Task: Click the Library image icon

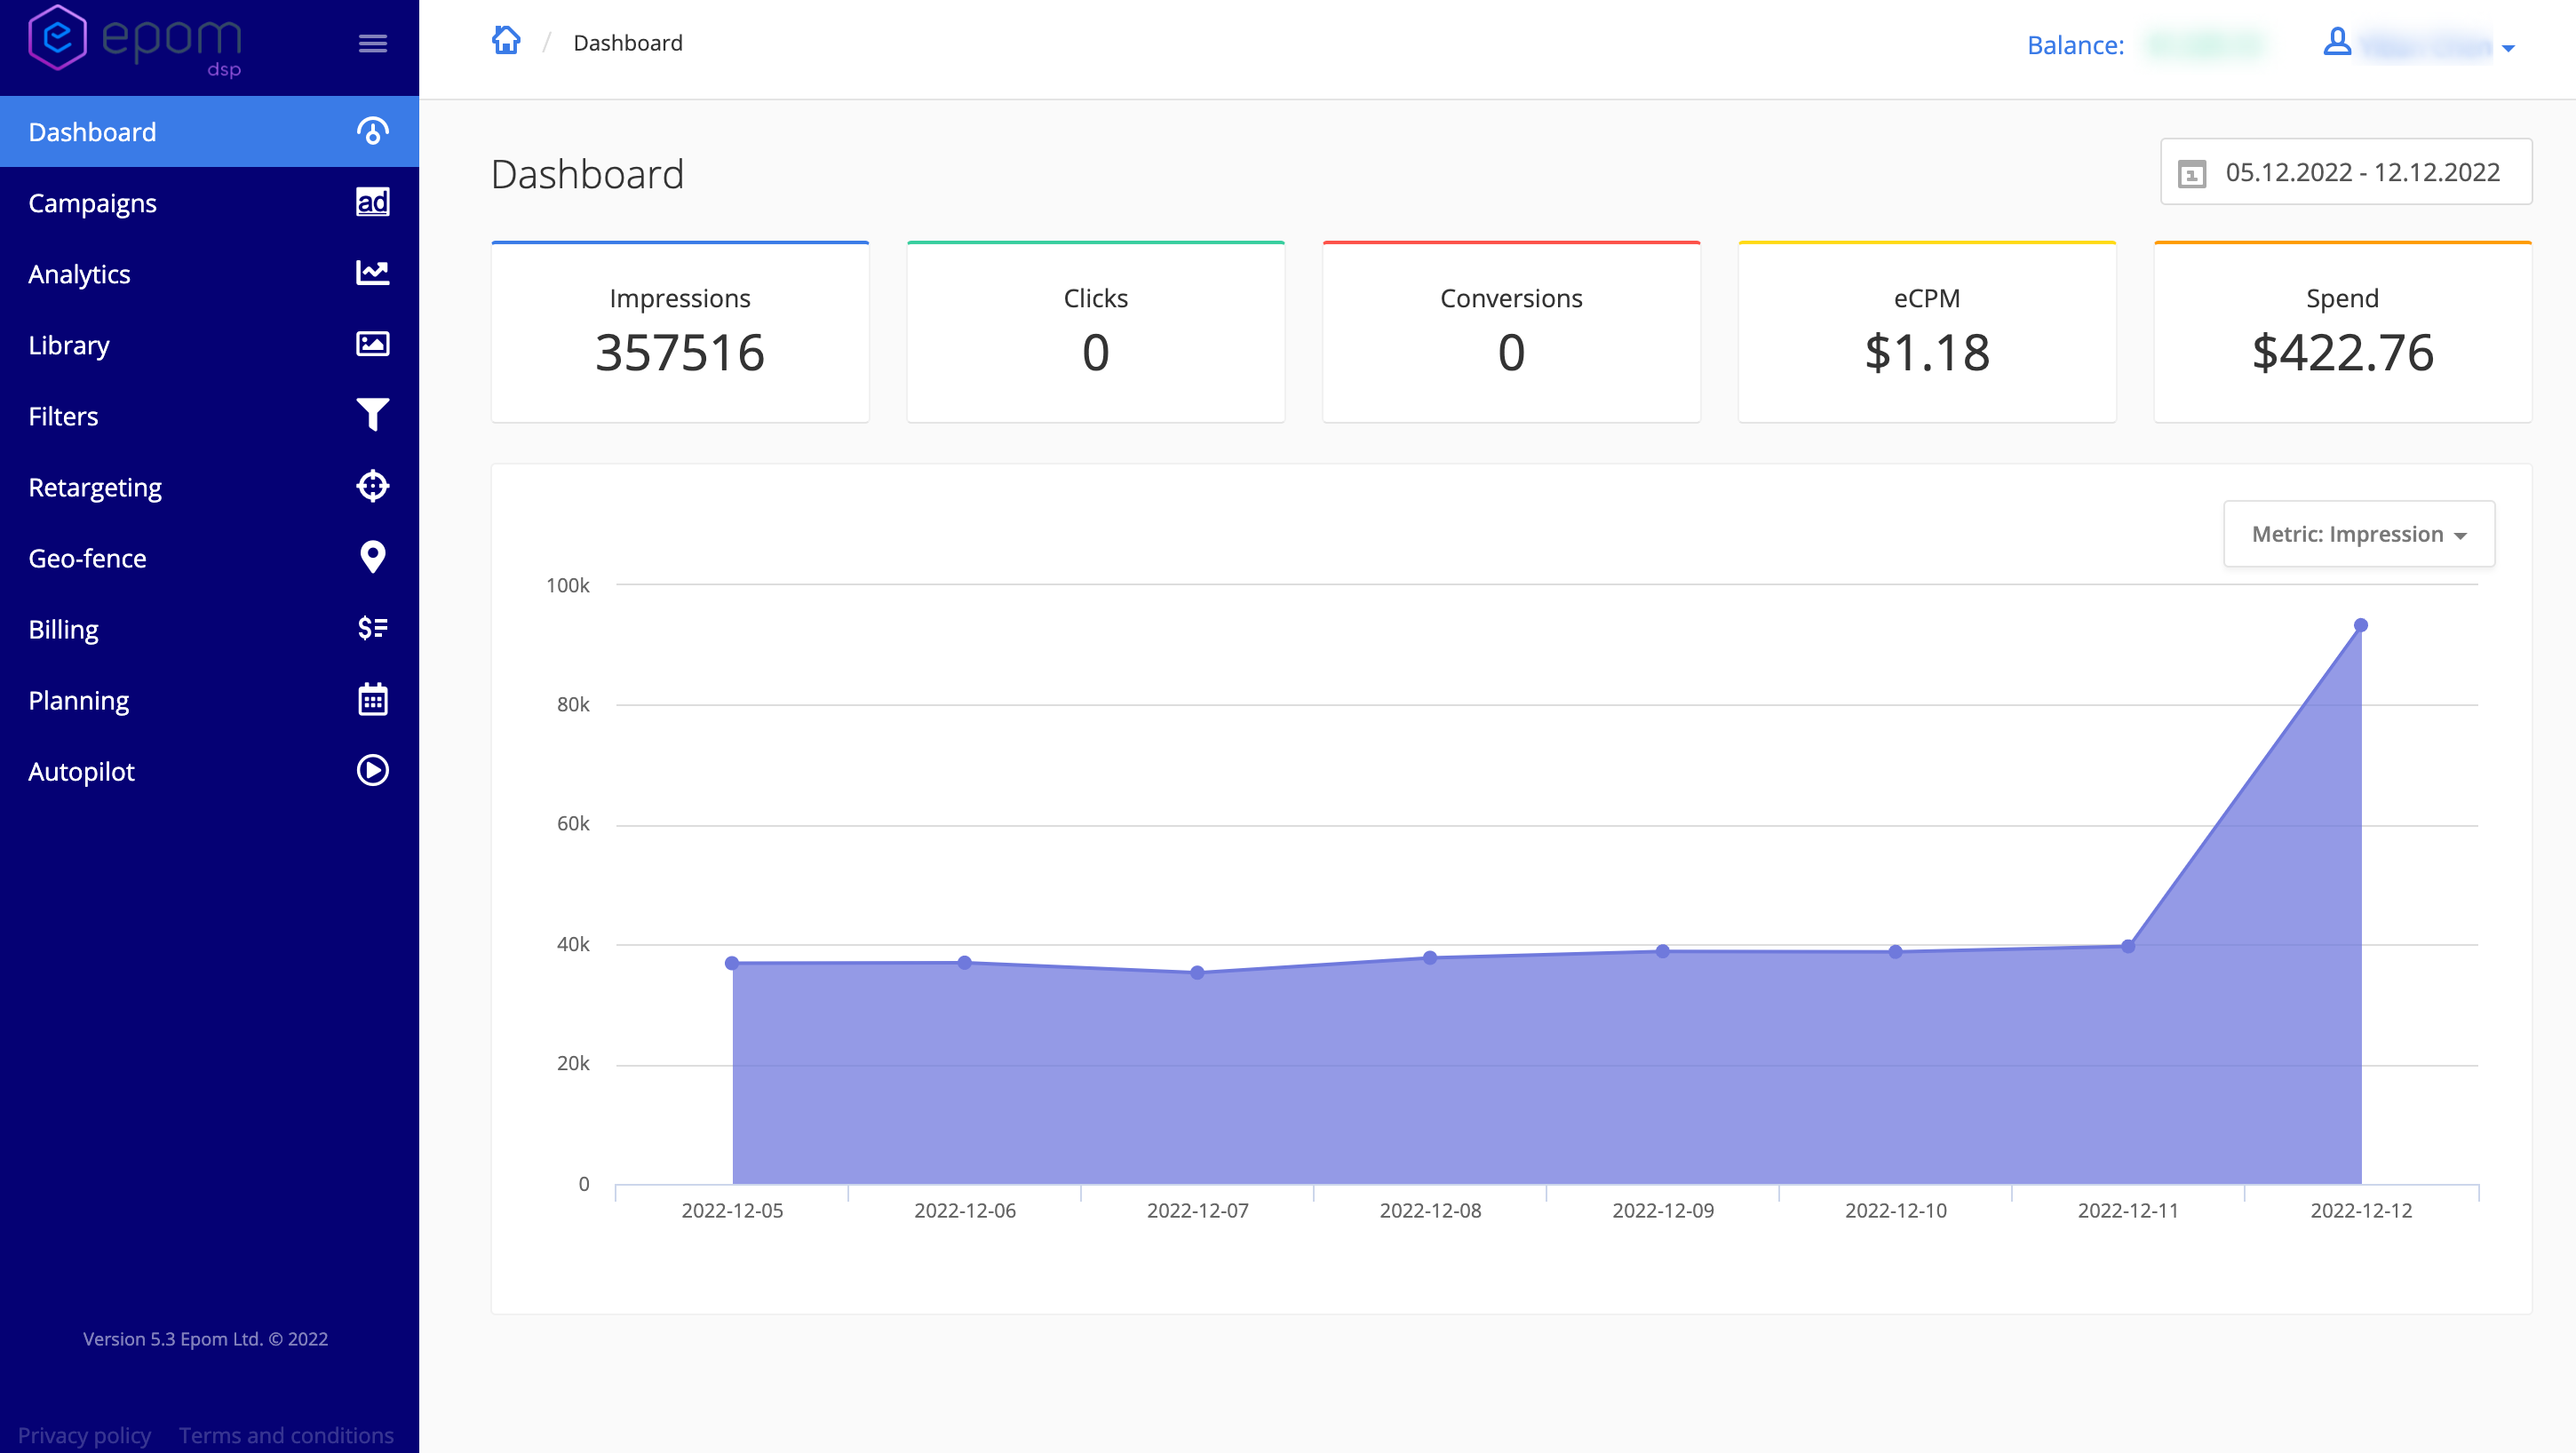Action: [x=372, y=344]
